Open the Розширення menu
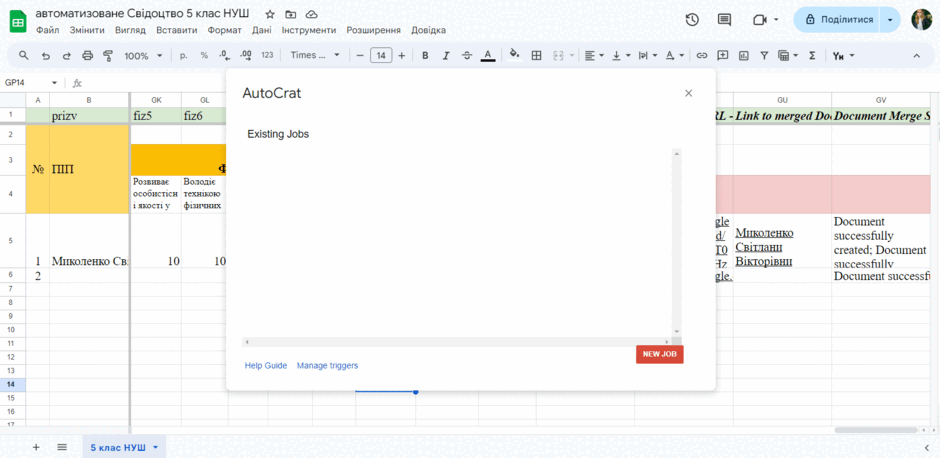Image resolution: width=940 pixels, height=458 pixels. (373, 30)
